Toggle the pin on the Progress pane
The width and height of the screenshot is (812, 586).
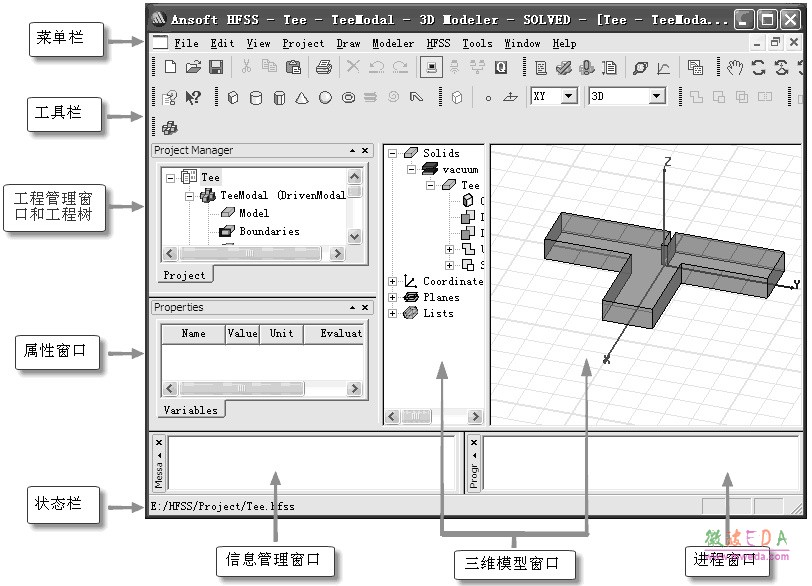474,456
